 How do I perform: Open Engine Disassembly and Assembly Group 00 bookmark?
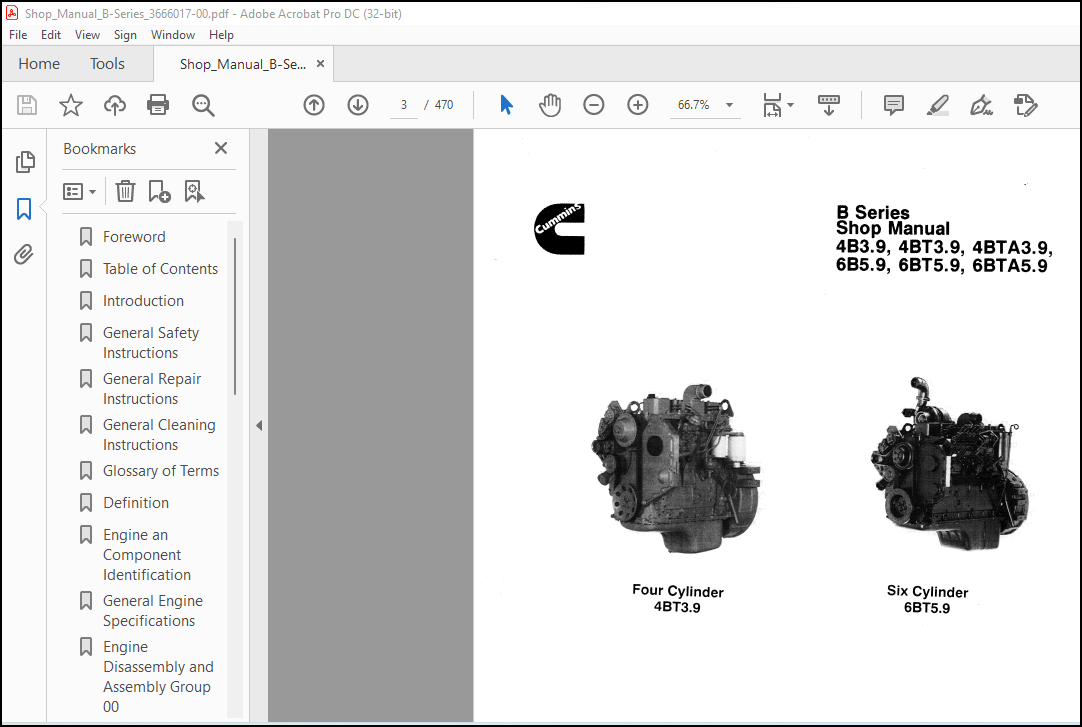(158, 677)
